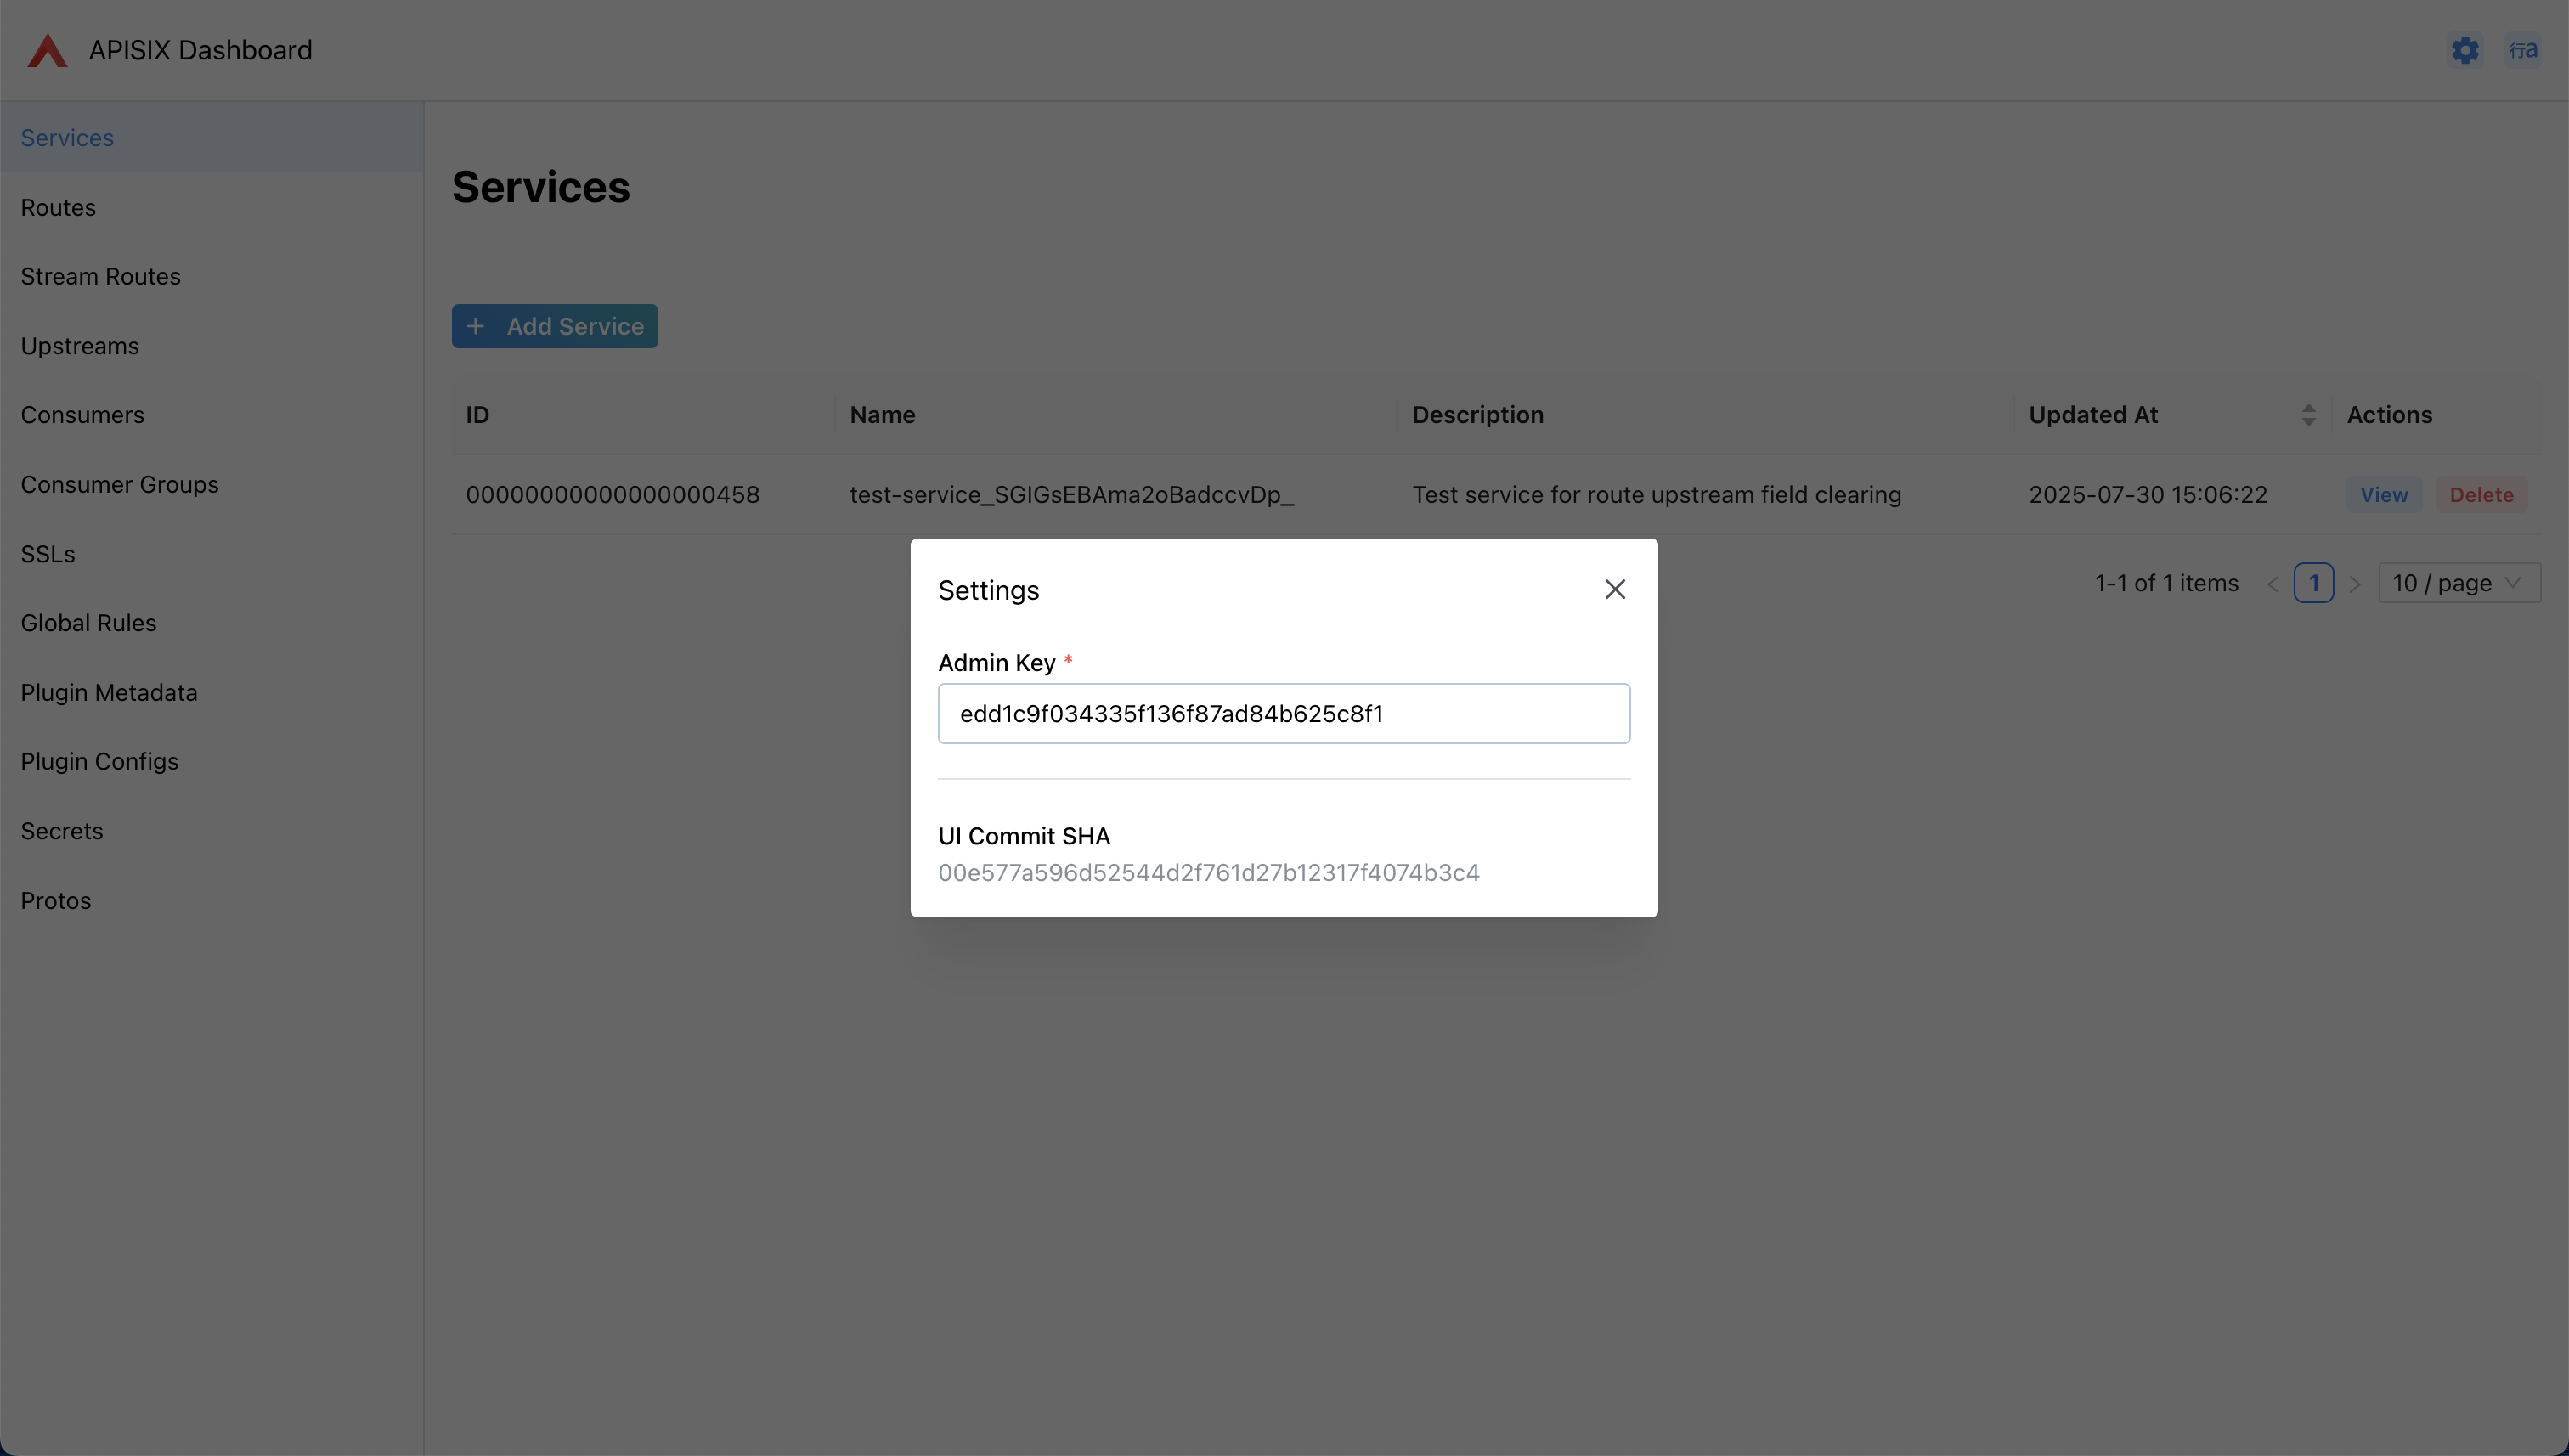Open Global Rules in sidebar
The height and width of the screenshot is (1456, 2569).
click(x=88, y=623)
